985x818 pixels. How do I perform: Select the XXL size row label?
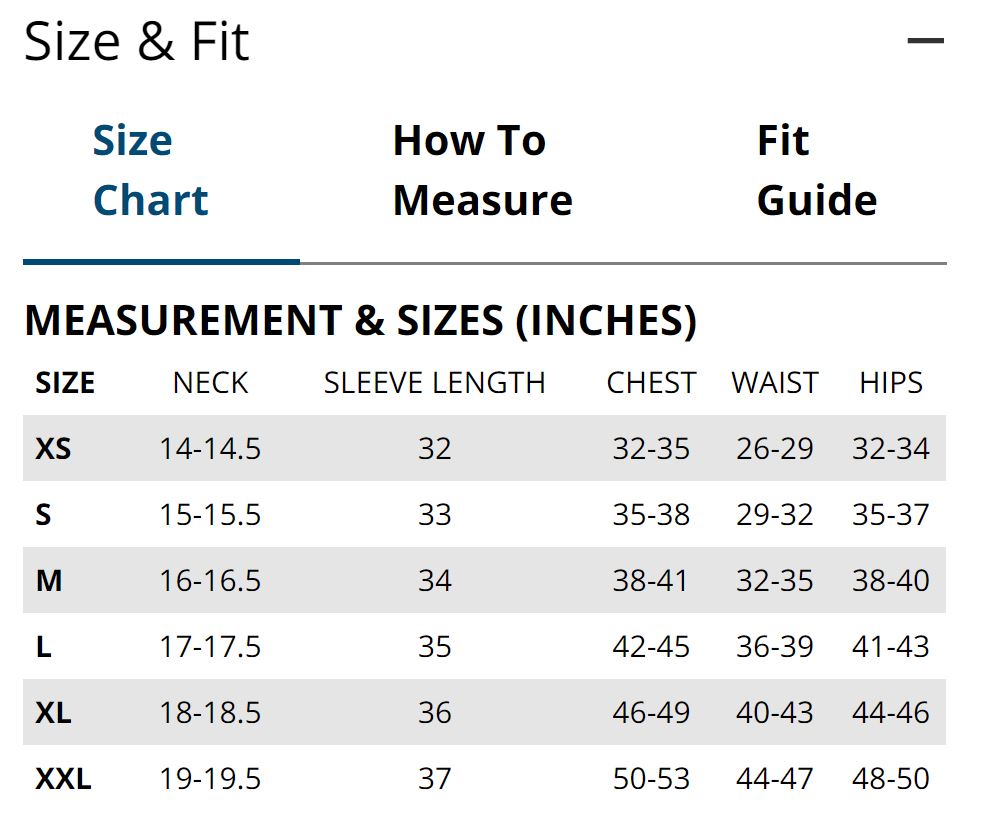63,778
